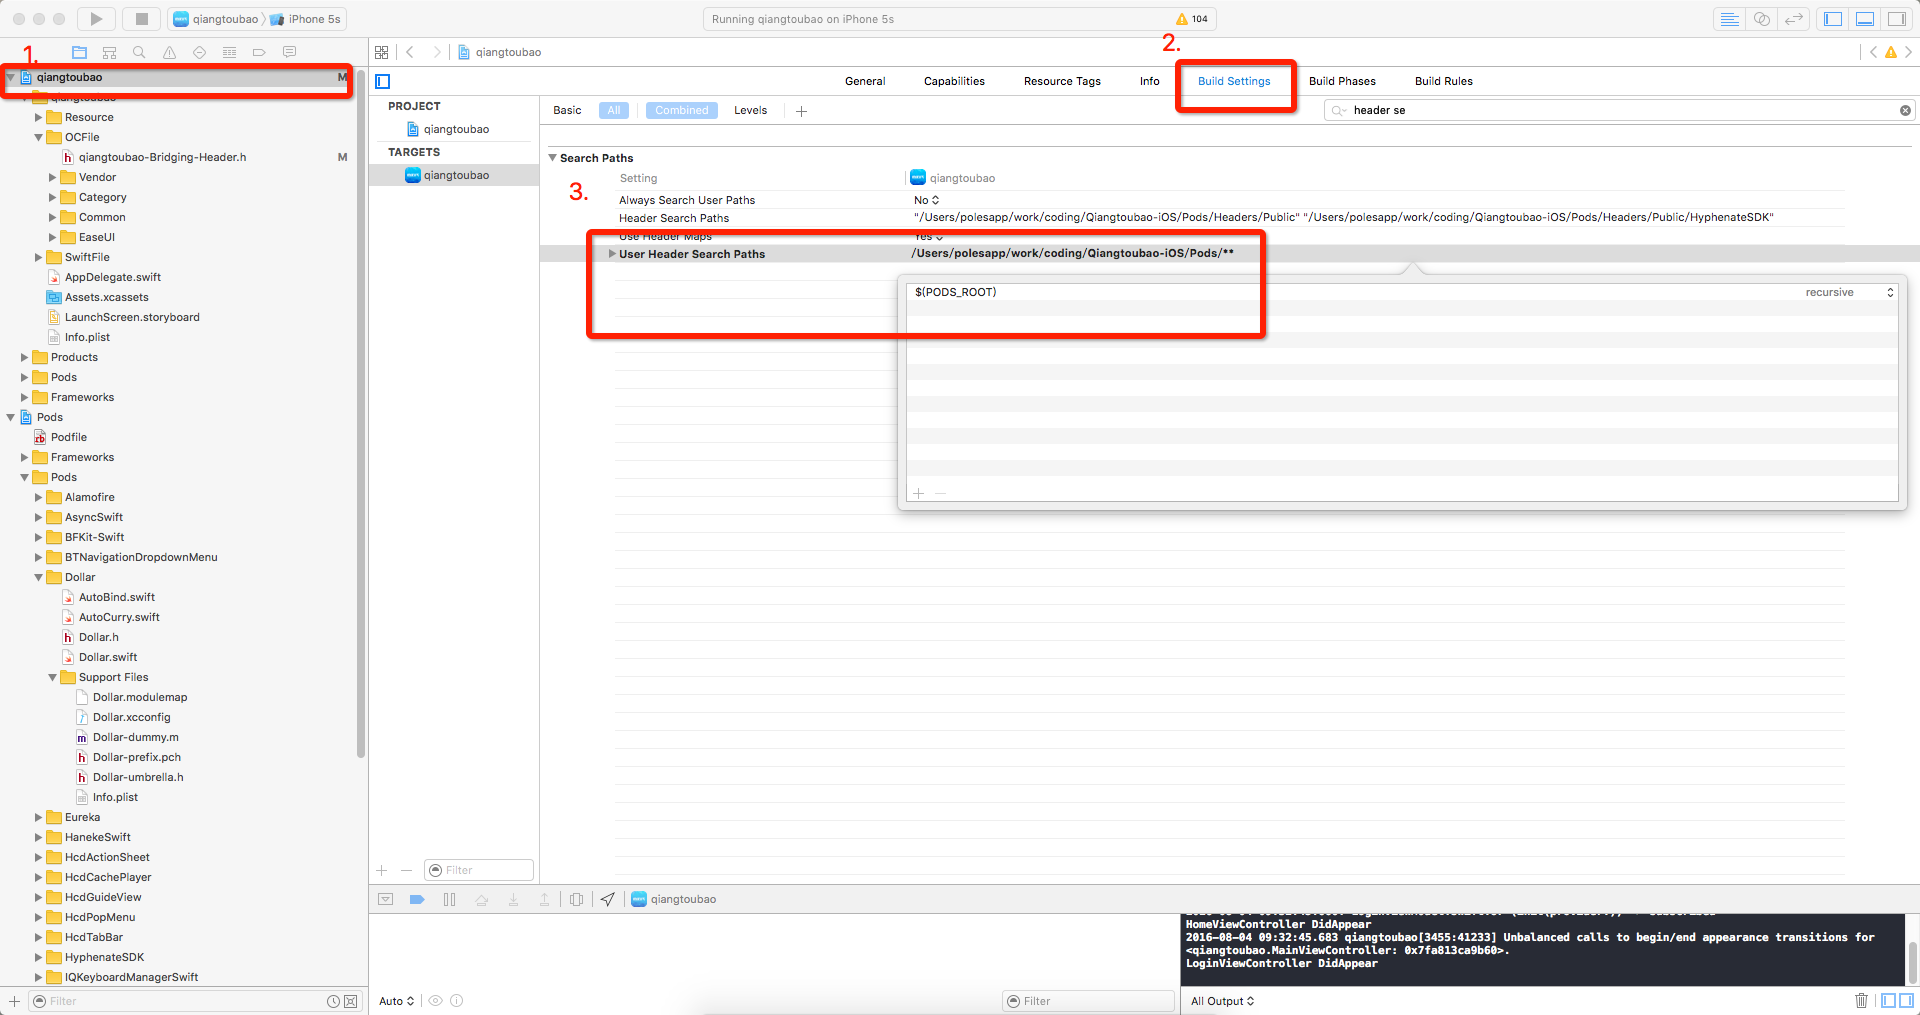Select Combined settings view

[682, 110]
